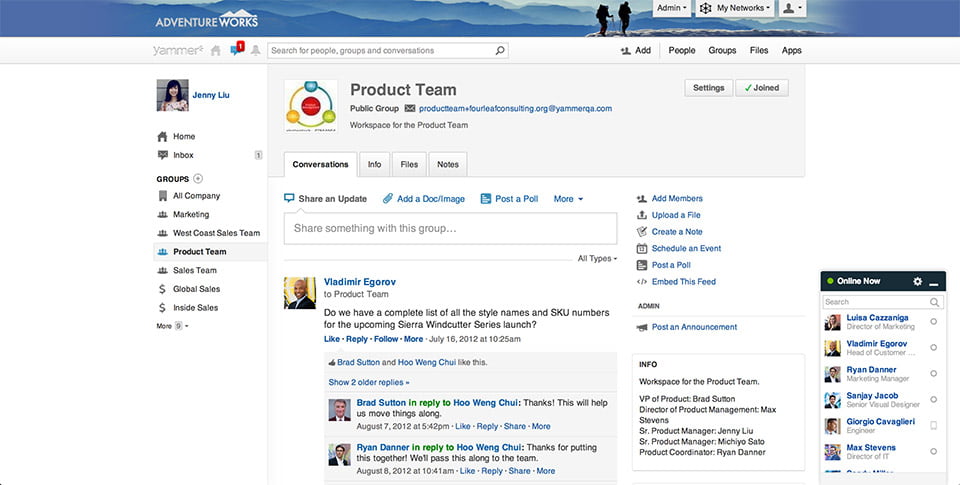Open the Admin dropdown

[672, 8]
